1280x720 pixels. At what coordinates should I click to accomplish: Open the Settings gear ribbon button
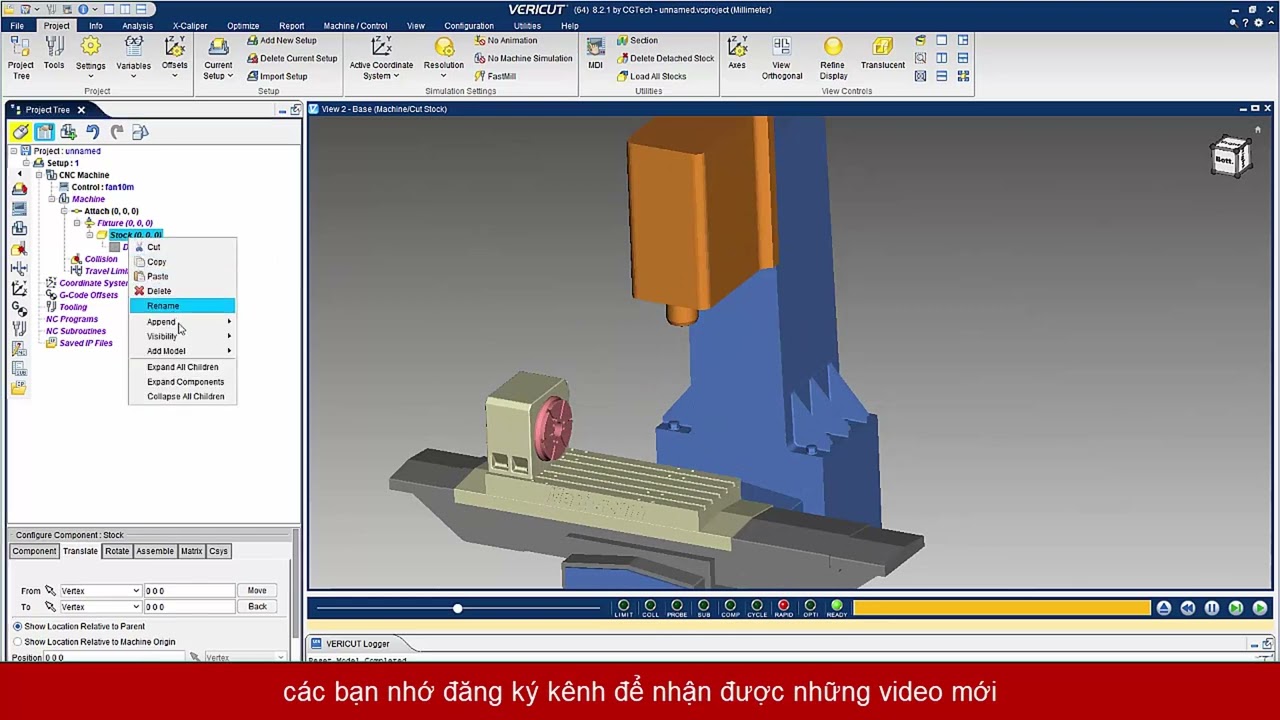coord(90,58)
